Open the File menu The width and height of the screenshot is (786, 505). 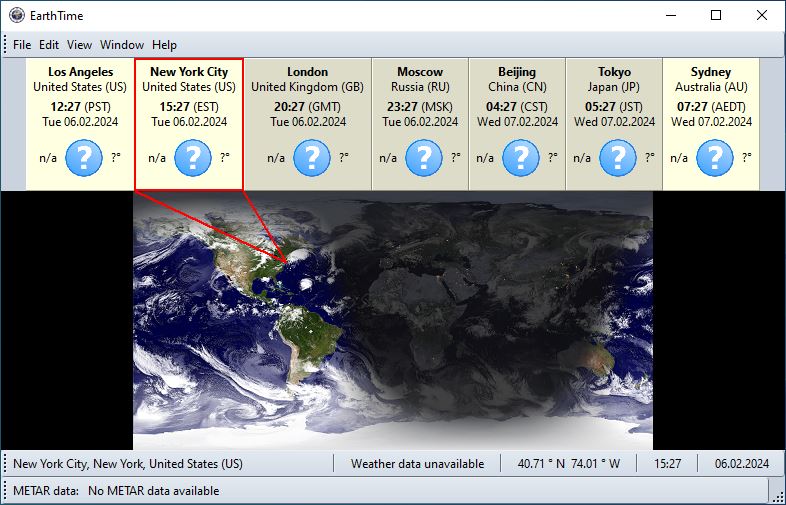coord(22,45)
